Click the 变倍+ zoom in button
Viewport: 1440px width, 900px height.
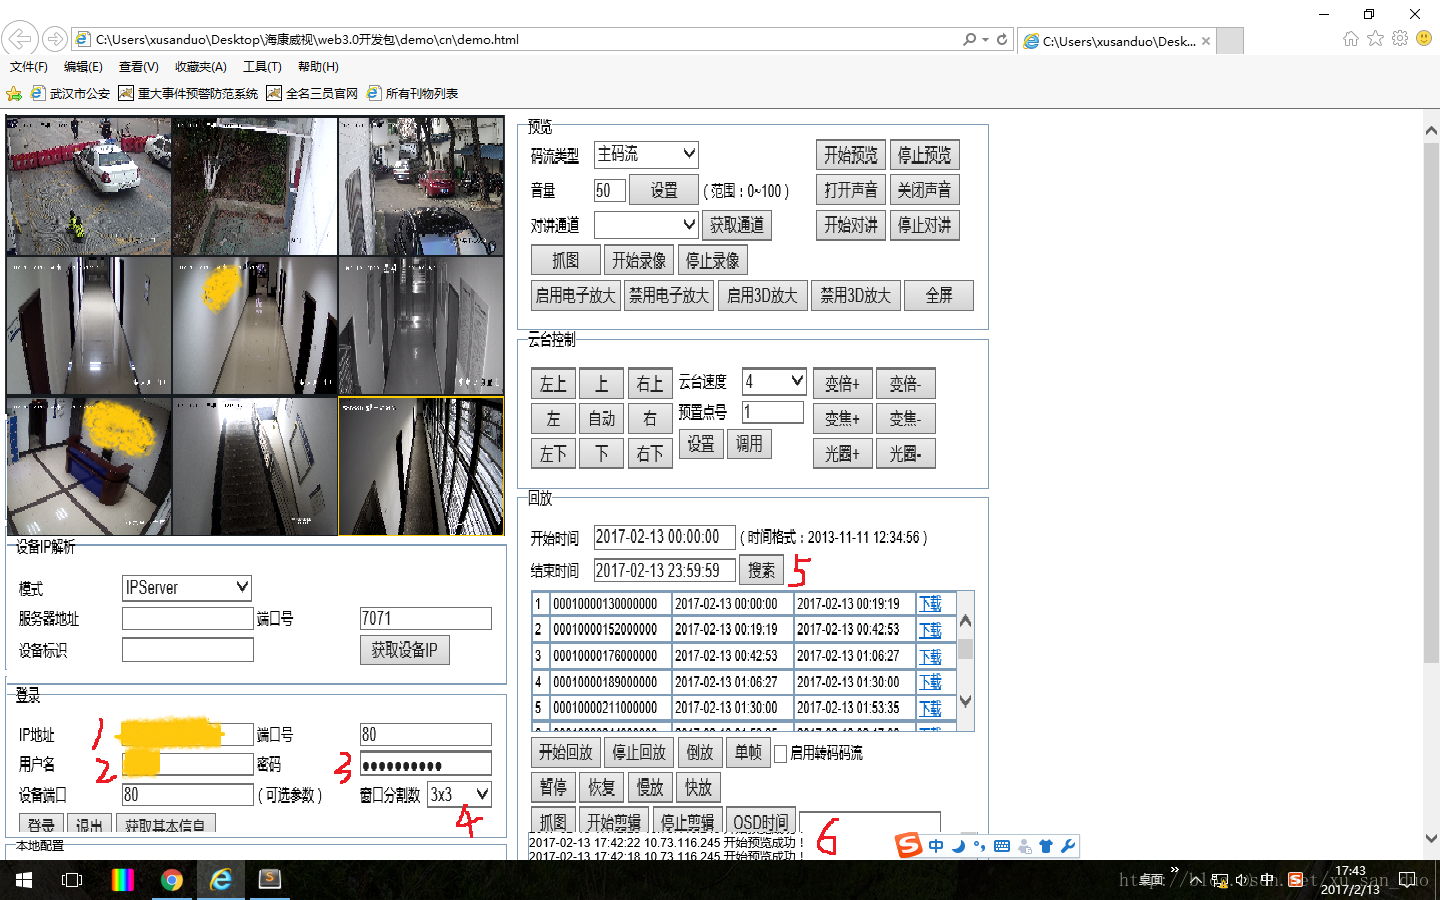click(x=842, y=383)
